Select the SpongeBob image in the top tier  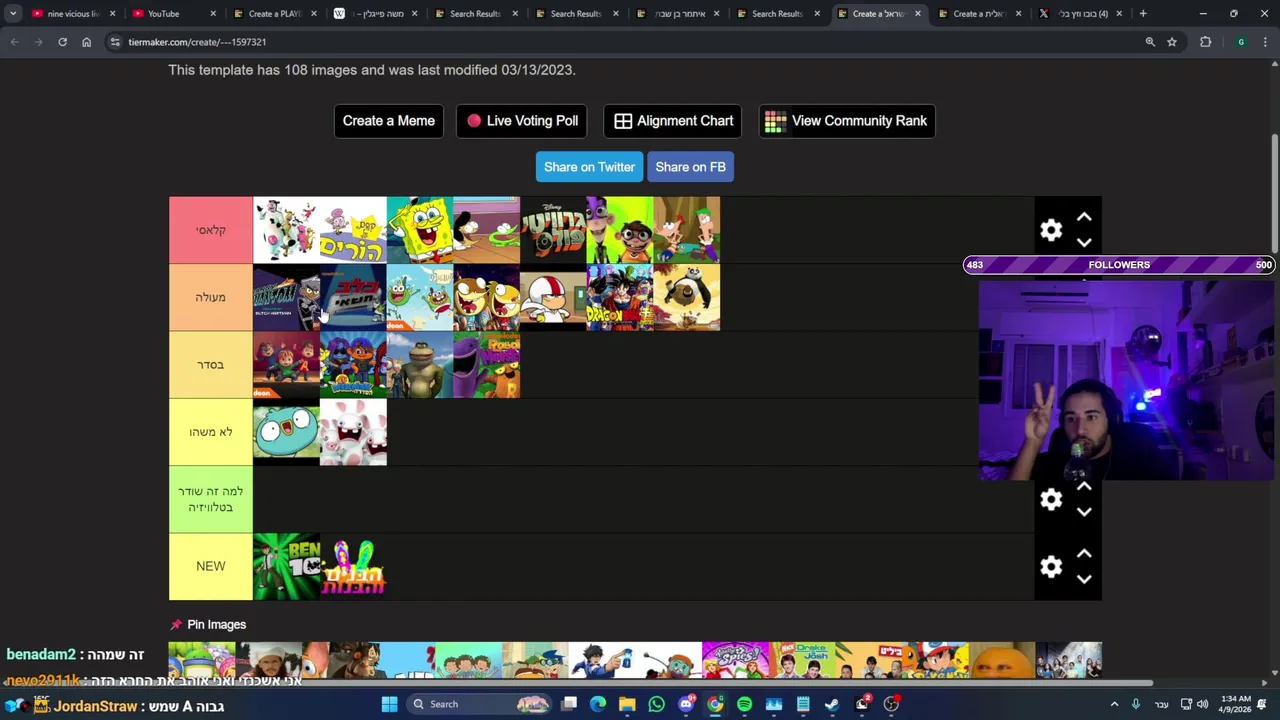click(x=420, y=230)
